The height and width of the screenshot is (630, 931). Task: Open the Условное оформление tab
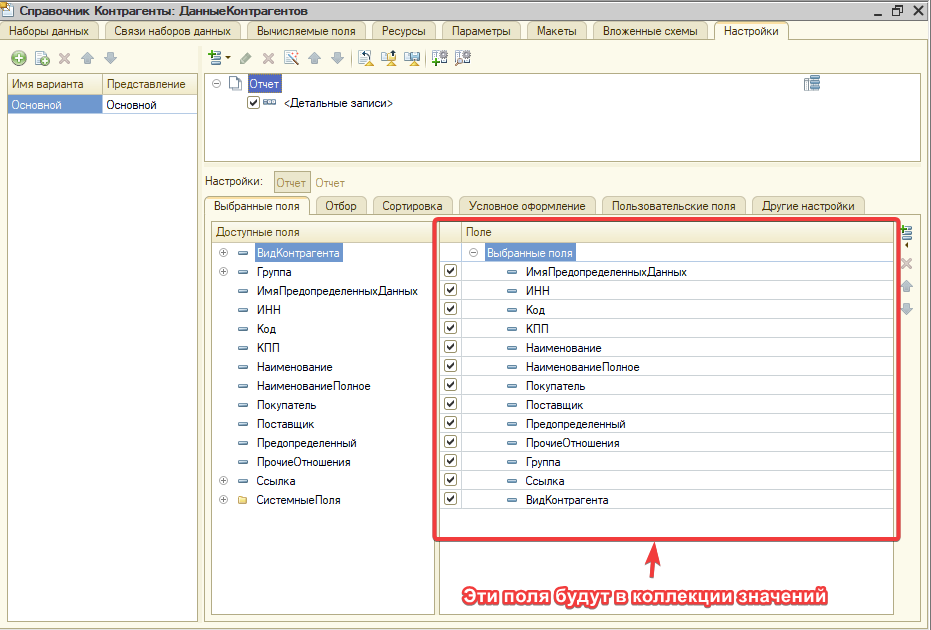[527, 206]
